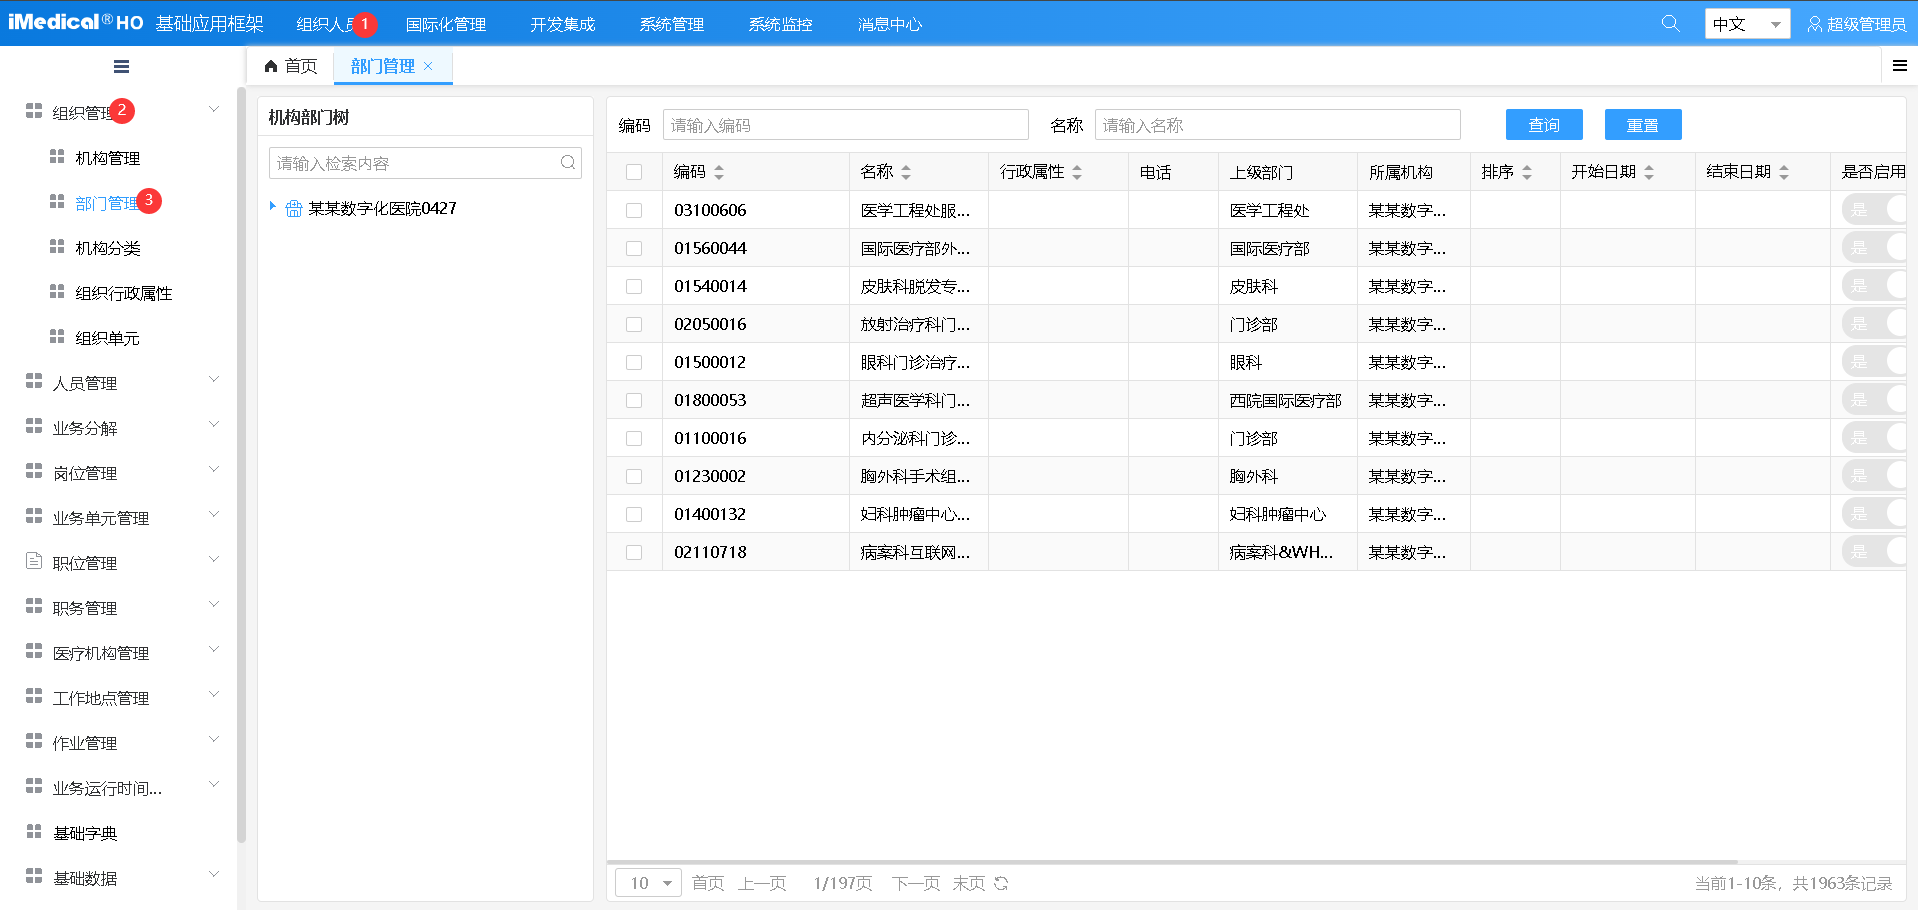Collapse the sidebar with the hamburger icon

pos(121,67)
